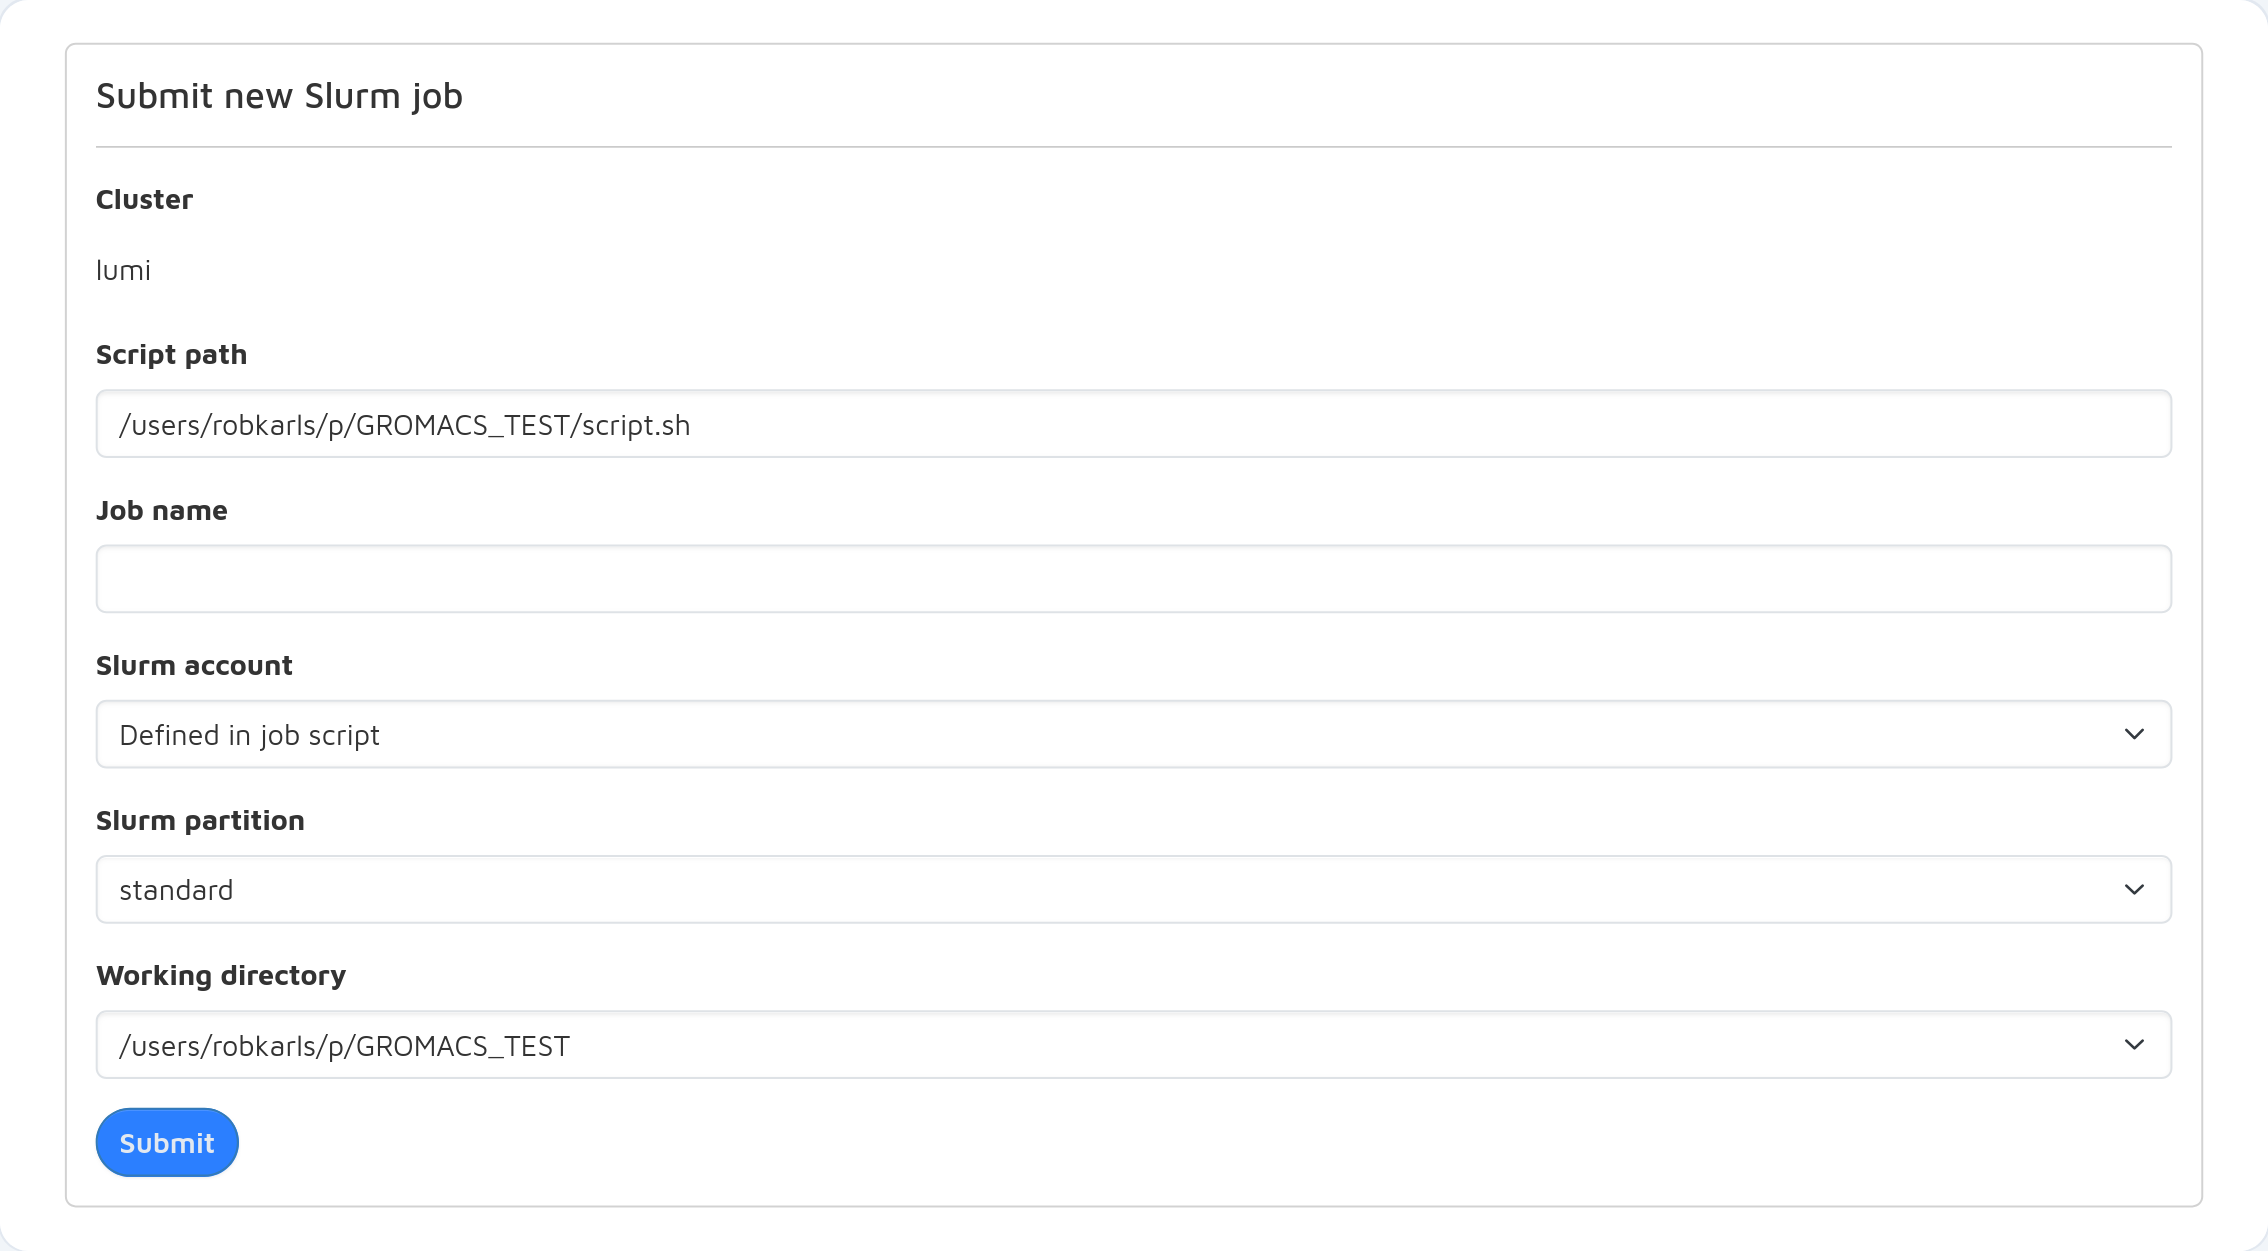This screenshot has height=1251, width=2268.
Task: Click the Slurm partition label
Action: [x=200, y=821]
